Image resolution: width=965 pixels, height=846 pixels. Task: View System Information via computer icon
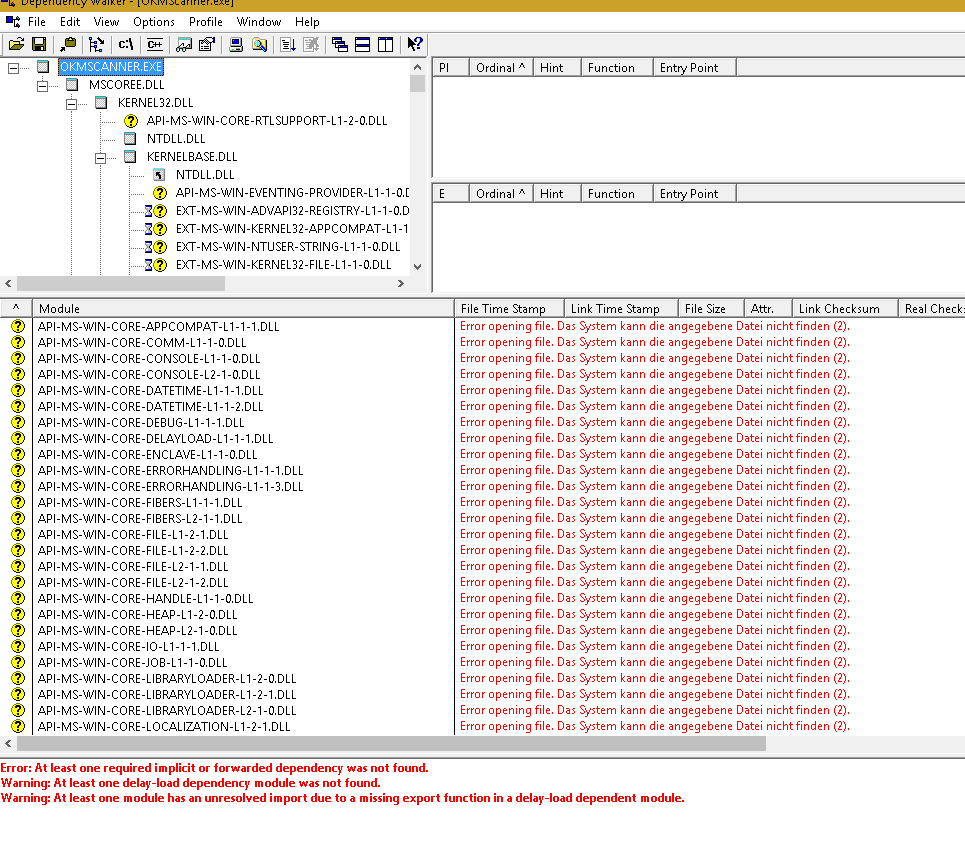(x=233, y=44)
